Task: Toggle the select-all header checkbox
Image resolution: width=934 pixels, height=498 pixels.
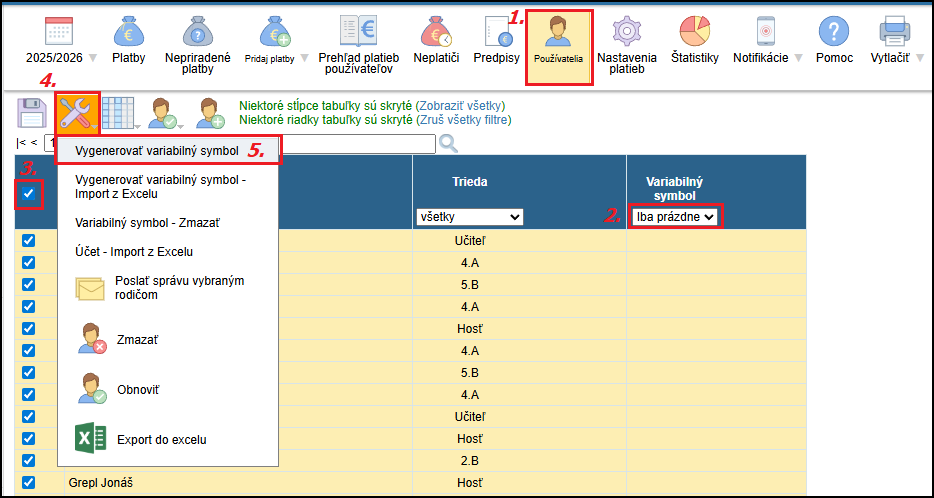Action: click(29, 193)
